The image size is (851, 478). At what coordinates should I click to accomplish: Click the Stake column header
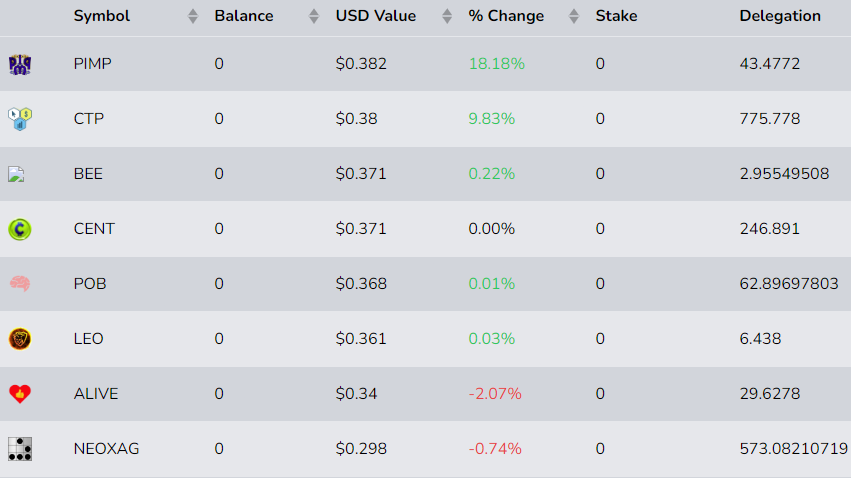click(x=616, y=16)
